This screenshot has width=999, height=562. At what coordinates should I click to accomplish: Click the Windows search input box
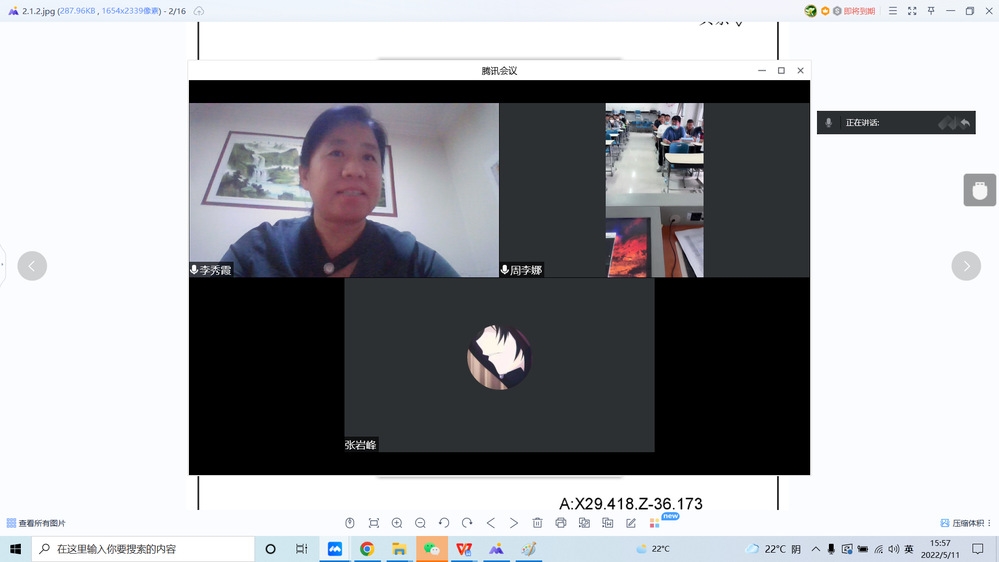coord(145,549)
